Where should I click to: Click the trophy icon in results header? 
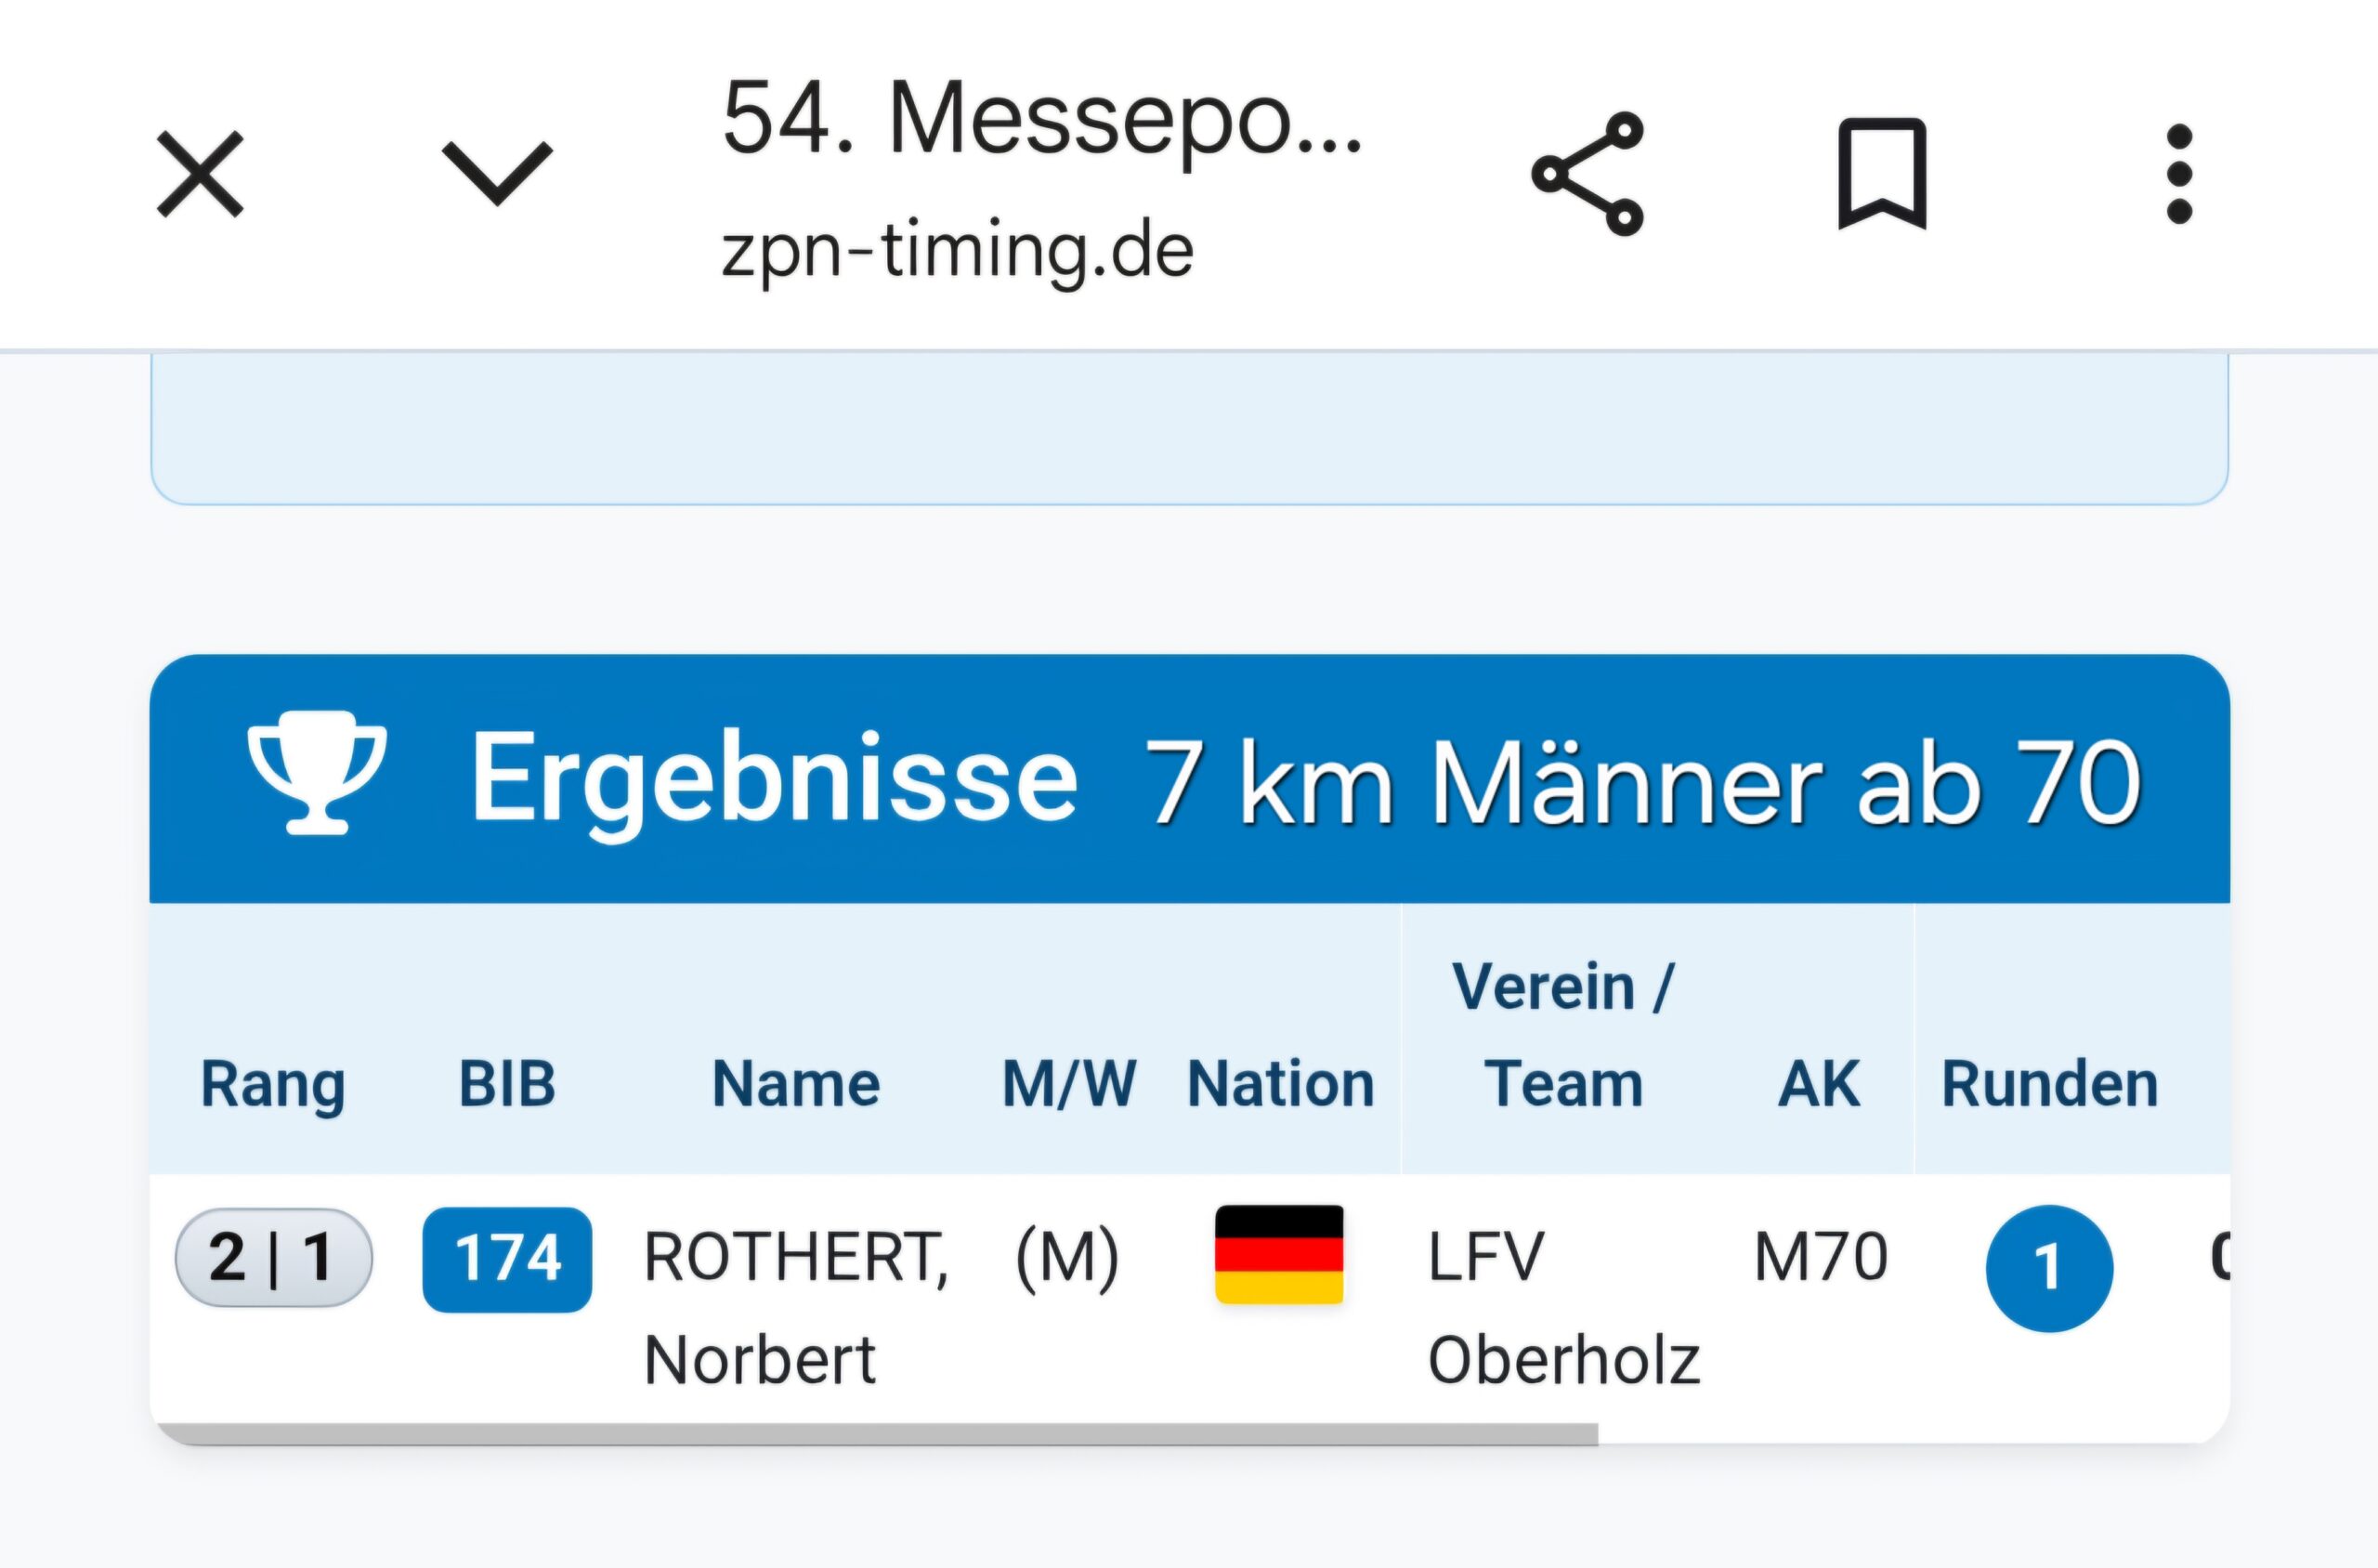tap(317, 772)
